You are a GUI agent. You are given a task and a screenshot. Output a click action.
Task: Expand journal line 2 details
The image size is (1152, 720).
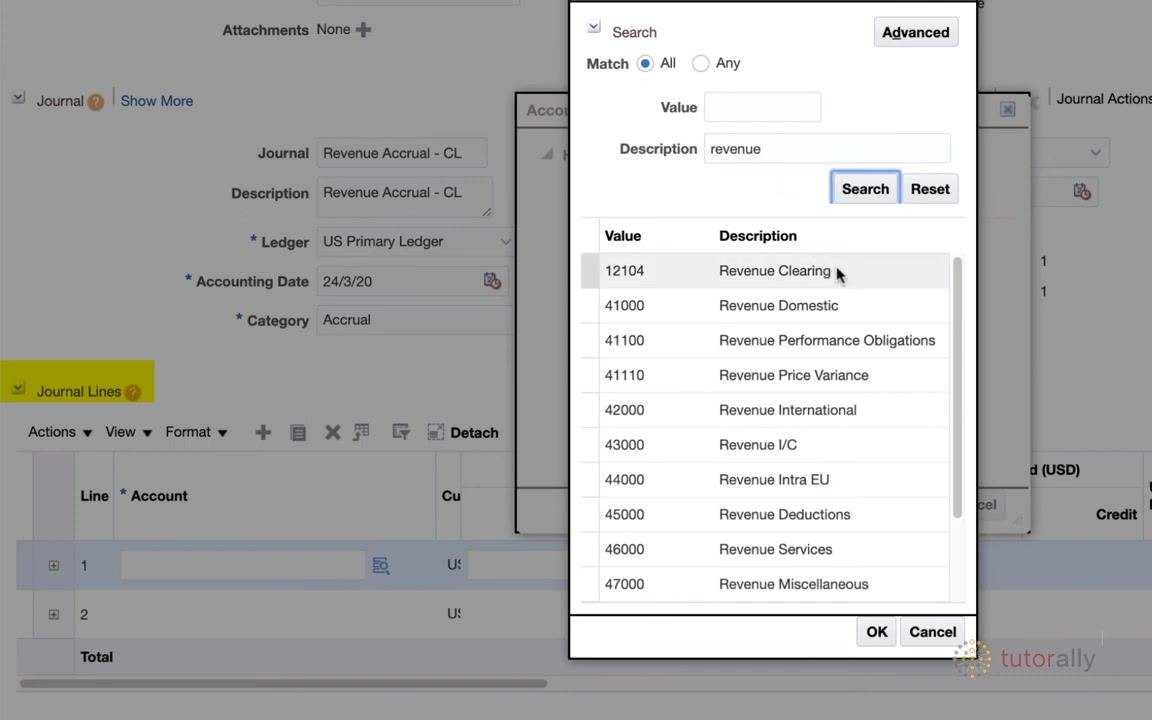[x=54, y=613]
